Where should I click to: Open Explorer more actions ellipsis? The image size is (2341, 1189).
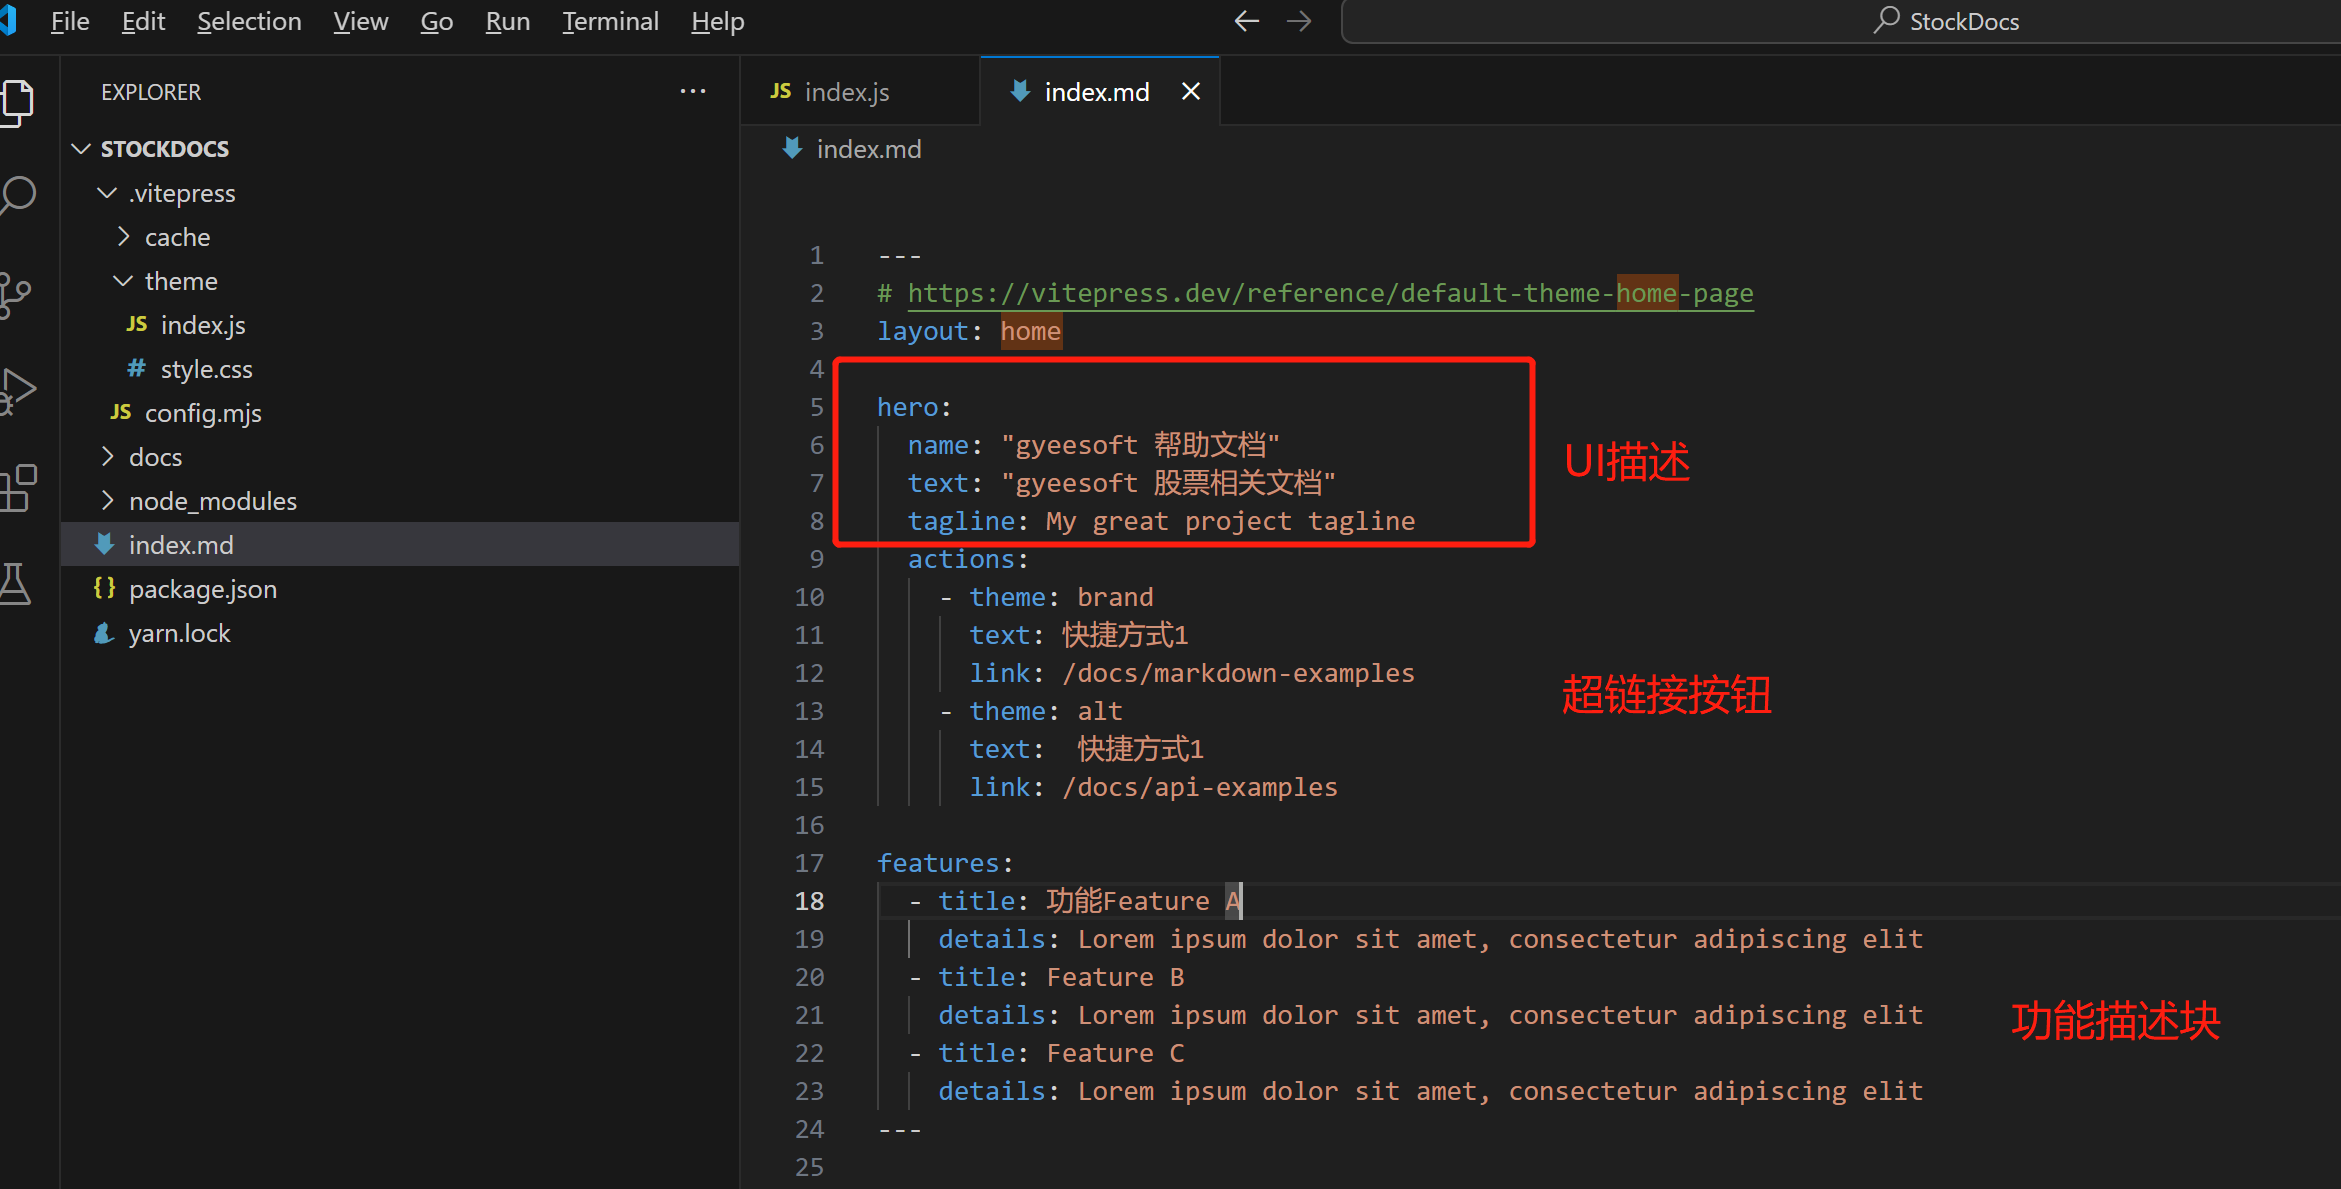(x=693, y=91)
